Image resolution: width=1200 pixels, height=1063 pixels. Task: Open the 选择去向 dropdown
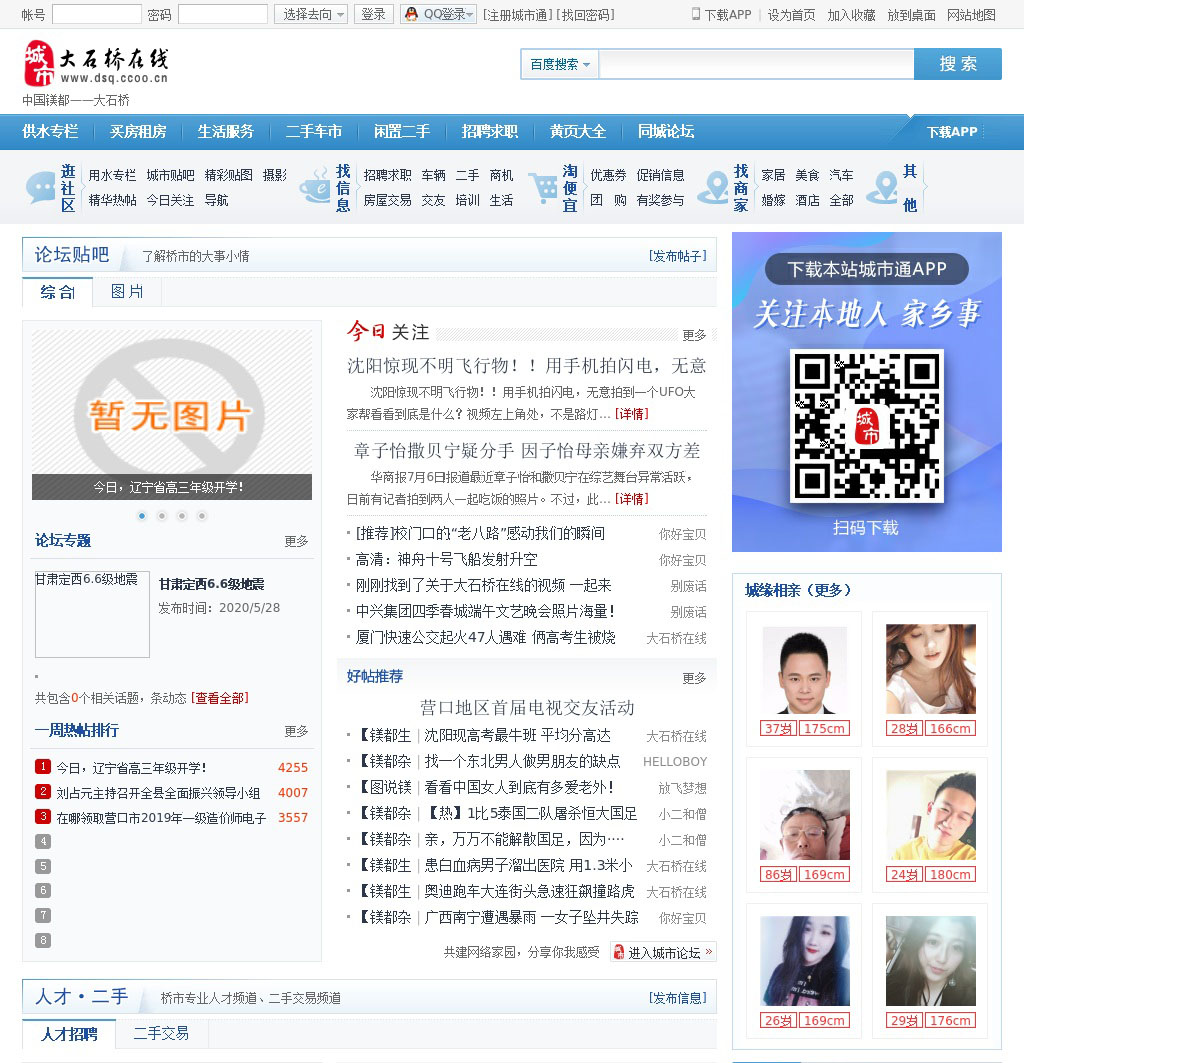(x=311, y=14)
